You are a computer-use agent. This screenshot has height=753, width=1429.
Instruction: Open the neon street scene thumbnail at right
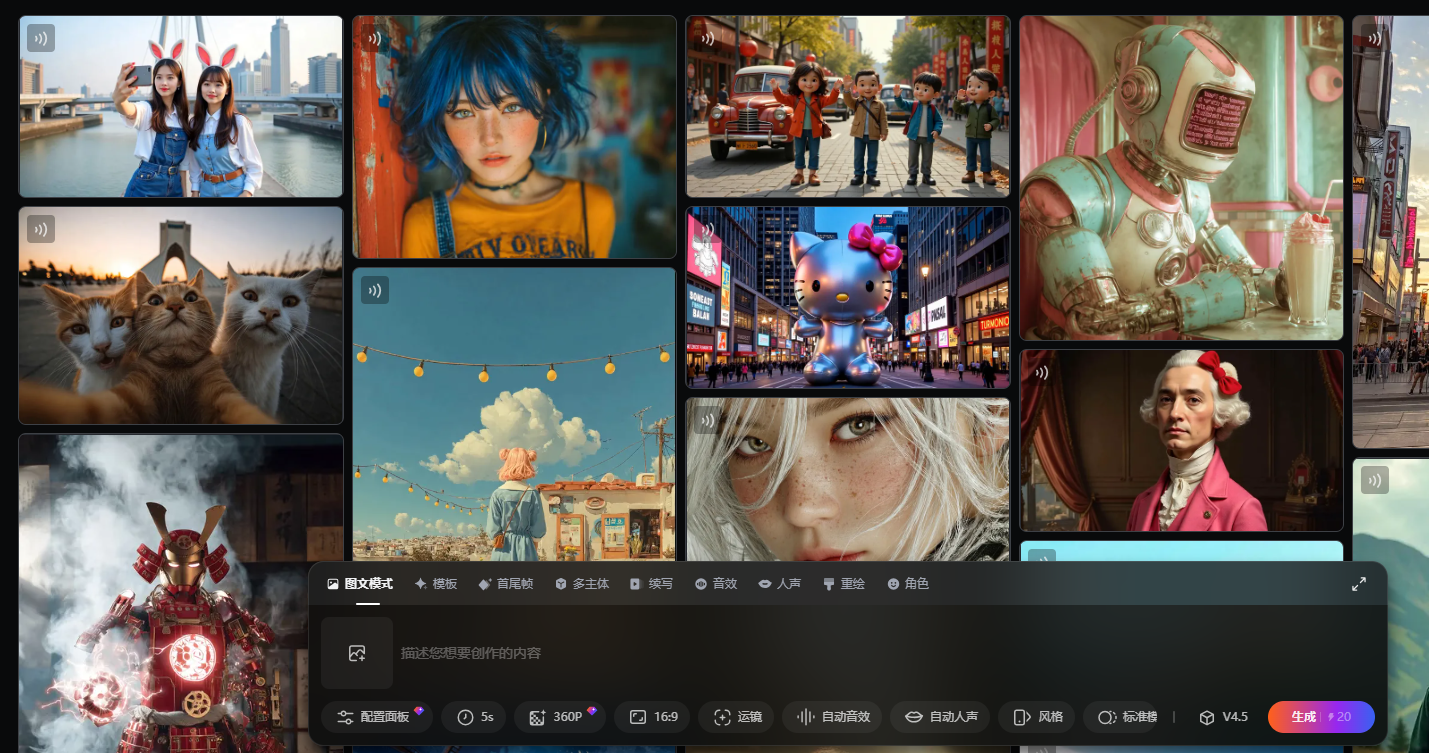tap(1391, 232)
